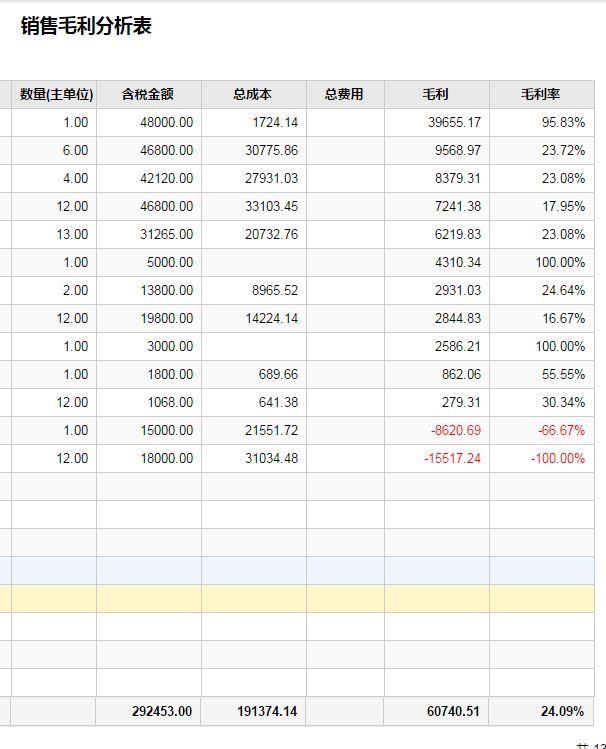Select the 销售毛利分析表 title text
Image resolution: width=606 pixels, height=749 pixels.
[x=86, y=26]
